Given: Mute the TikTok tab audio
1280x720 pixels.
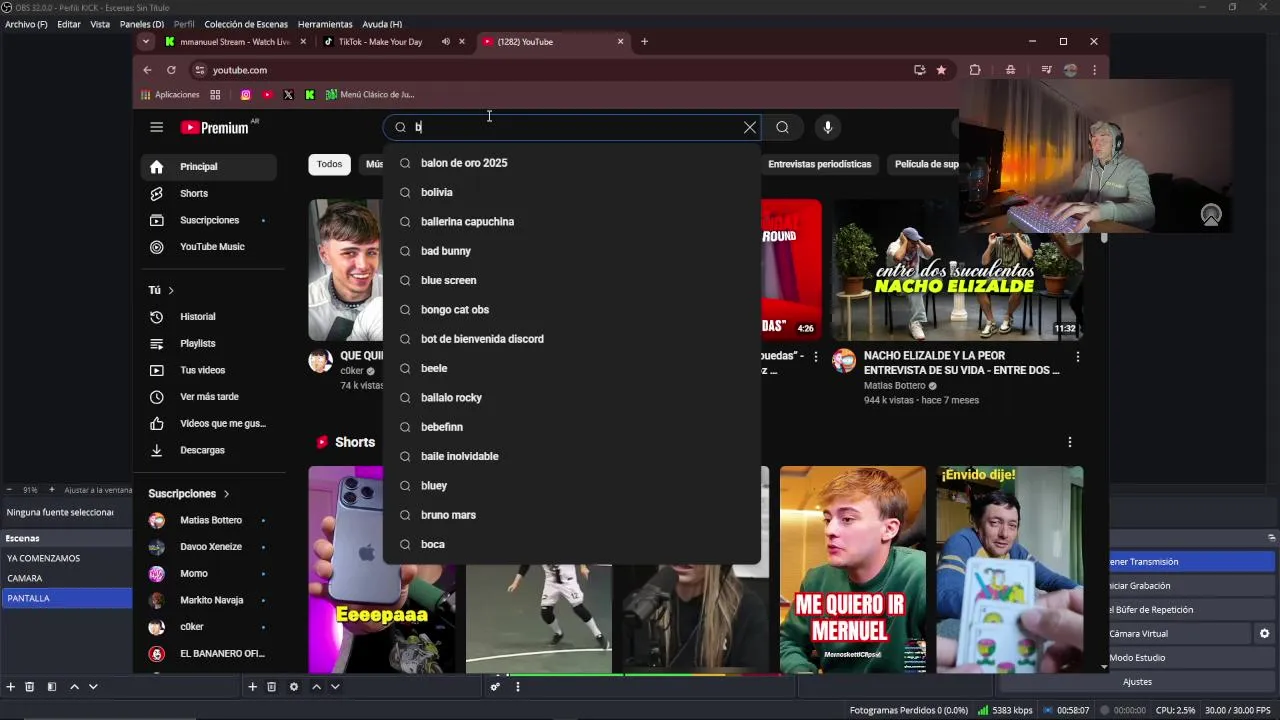Looking at the screenshot, I should [x=445, y=42].
